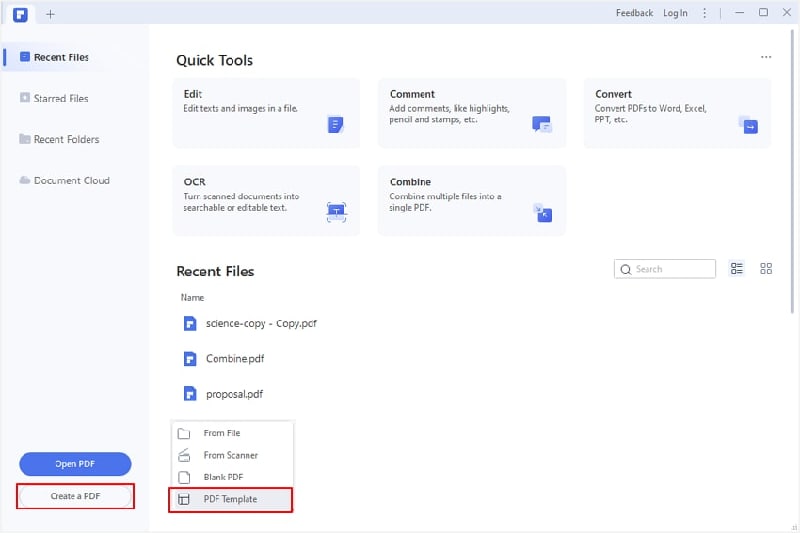The height and width of the screenshot is (536, 800).
Task: Open Document Cloud section
Action: pos(71,180)
